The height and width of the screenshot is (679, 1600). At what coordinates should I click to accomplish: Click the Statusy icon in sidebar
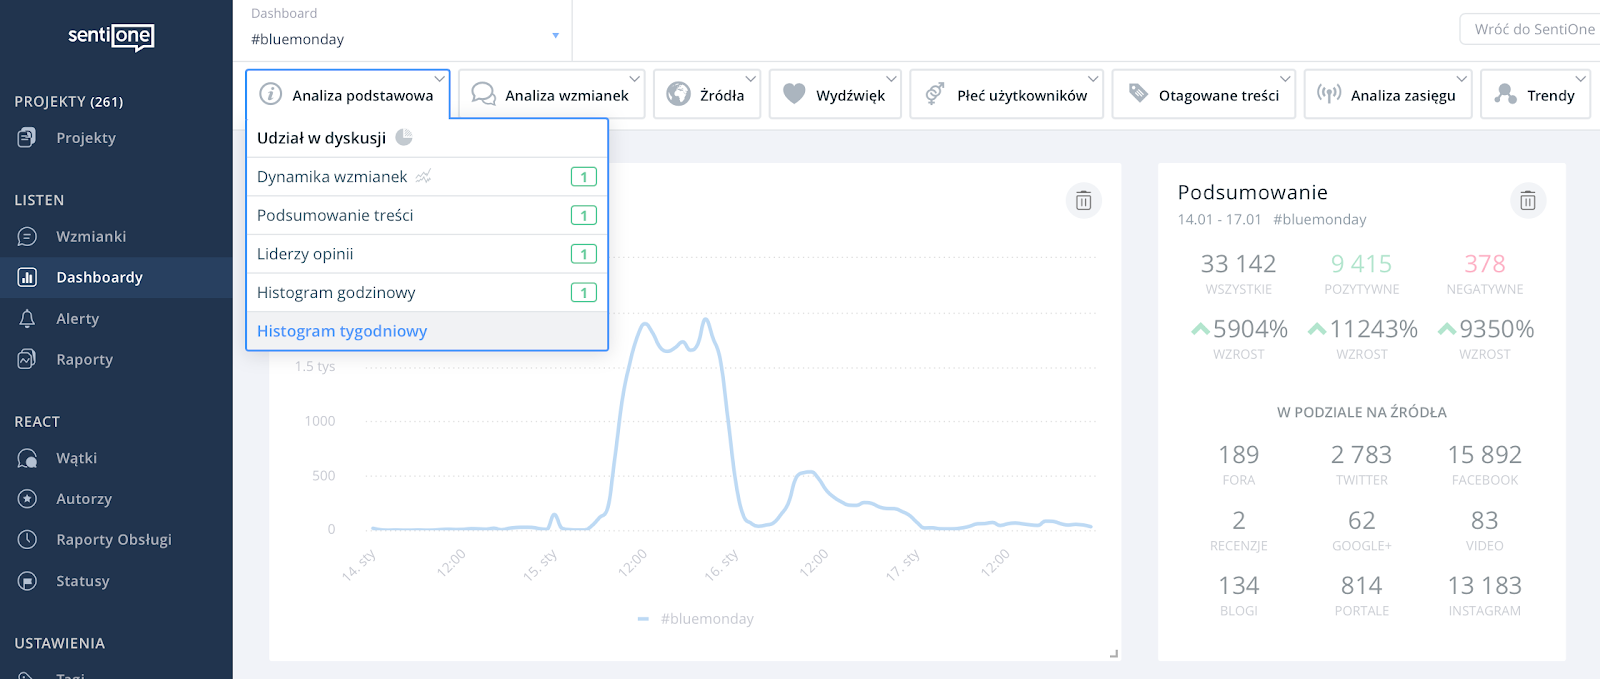(x=27, y=581)
